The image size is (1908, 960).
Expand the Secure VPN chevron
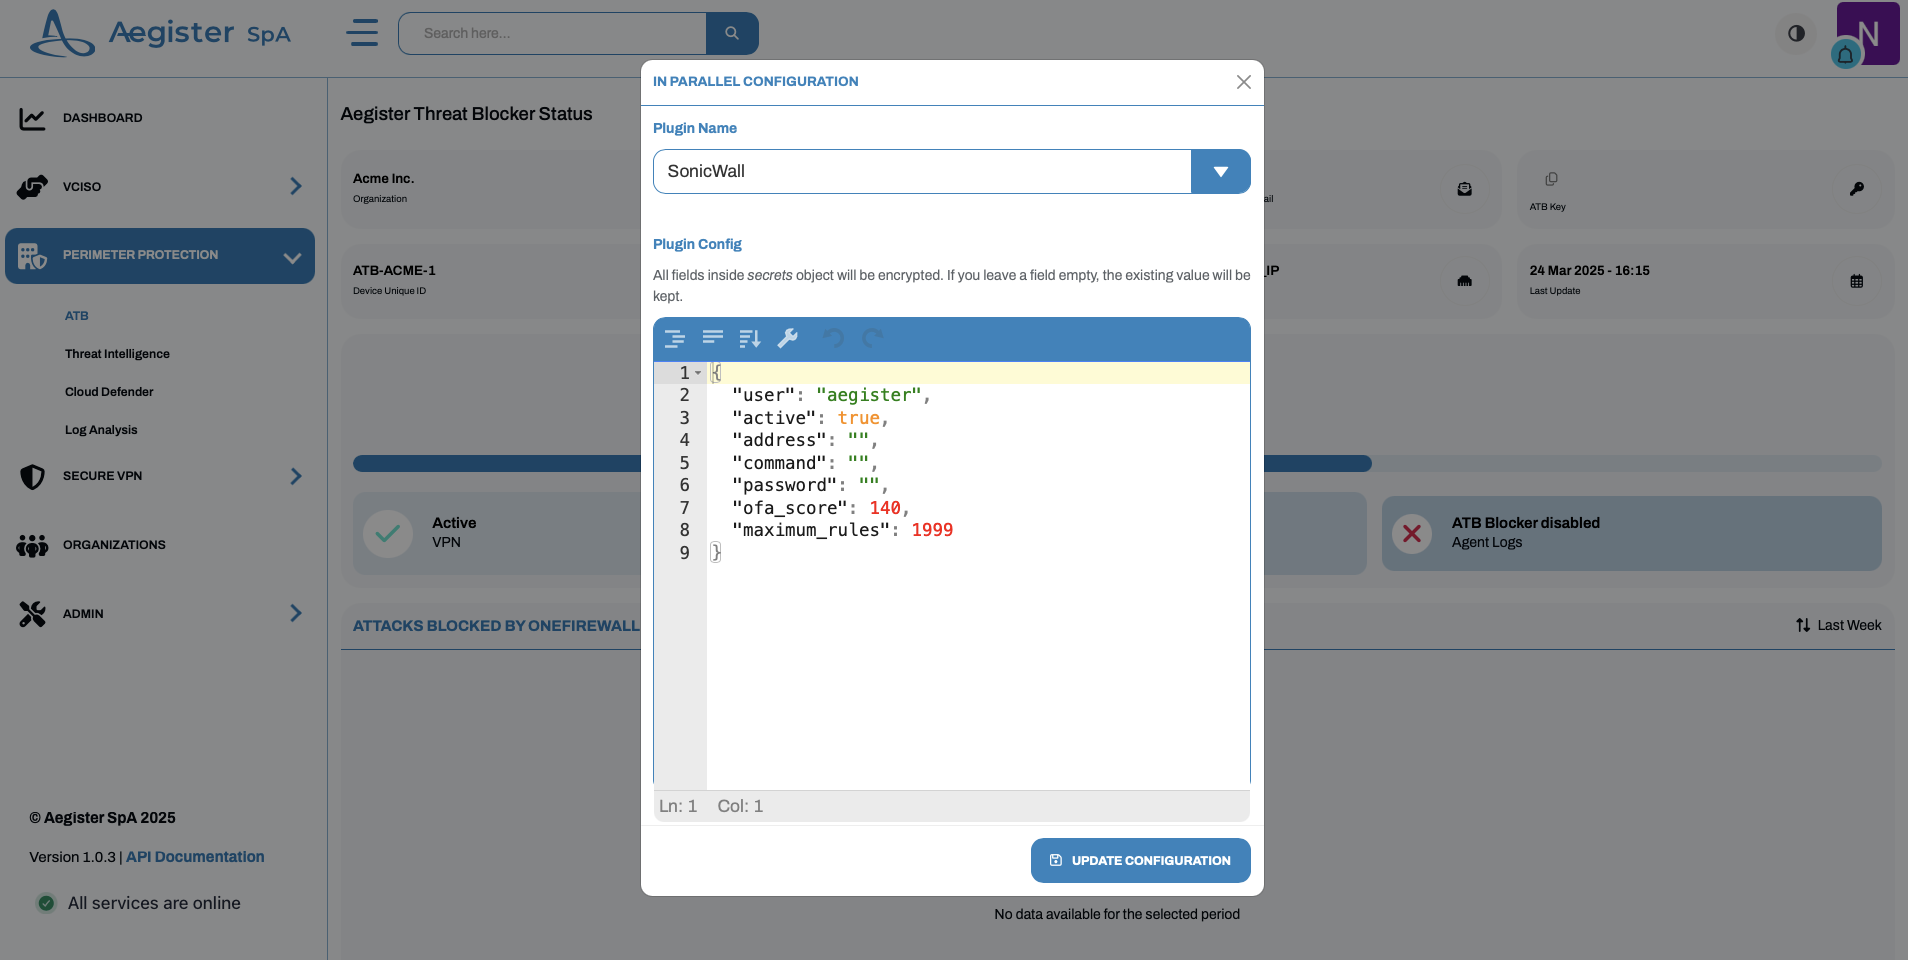tap(296, 476)
